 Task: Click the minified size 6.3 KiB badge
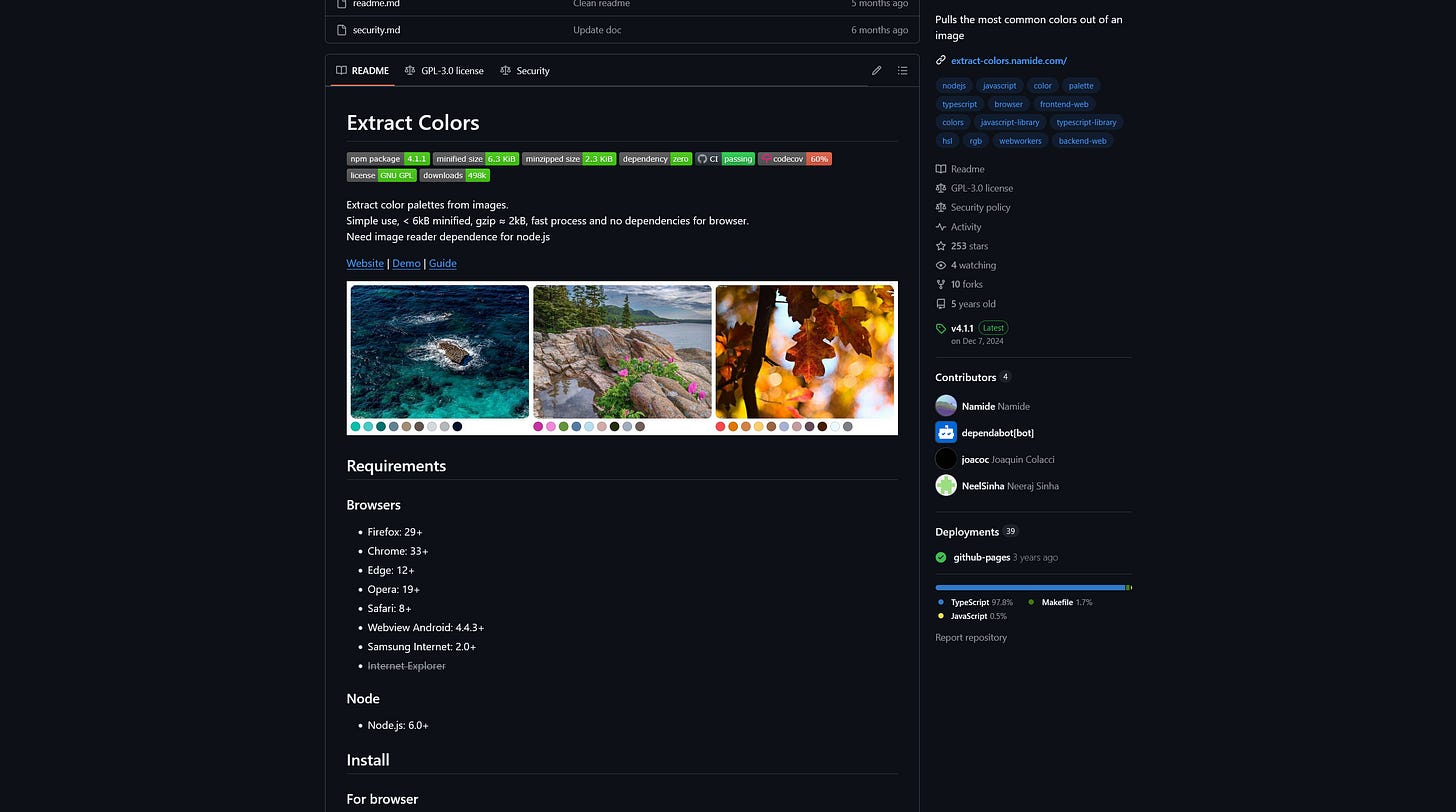pos(476,159)
